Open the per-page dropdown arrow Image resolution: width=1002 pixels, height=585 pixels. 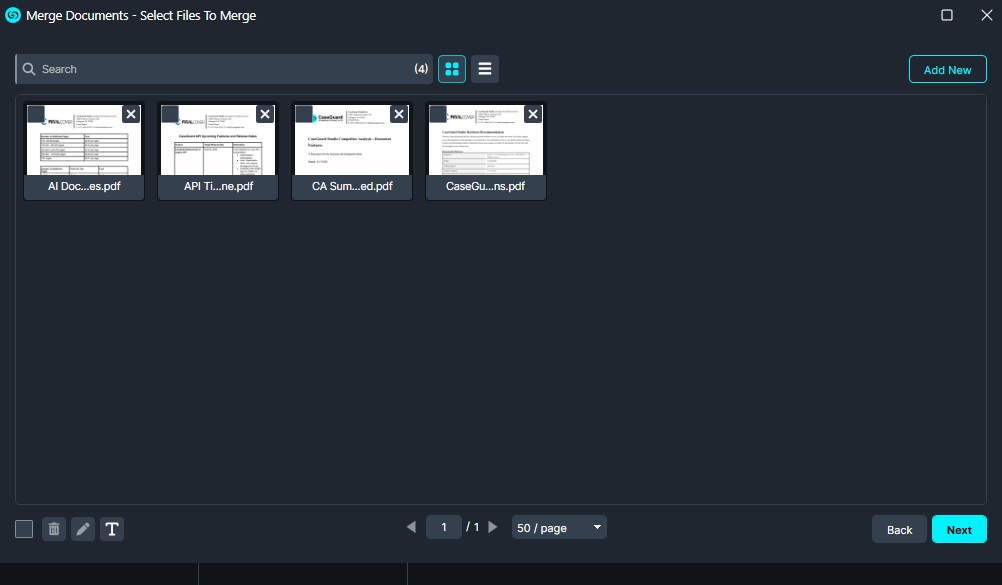click(x=597, y=527)
